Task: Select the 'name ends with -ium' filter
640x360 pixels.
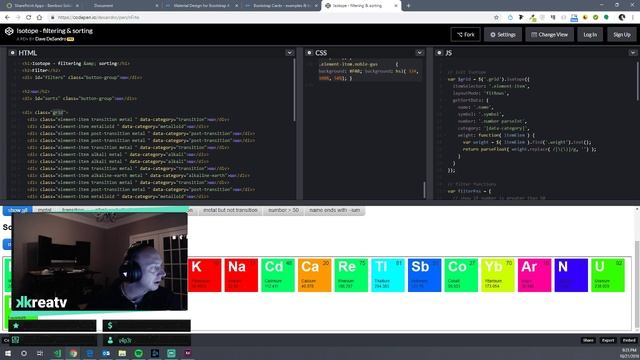Action: point(335,210)
